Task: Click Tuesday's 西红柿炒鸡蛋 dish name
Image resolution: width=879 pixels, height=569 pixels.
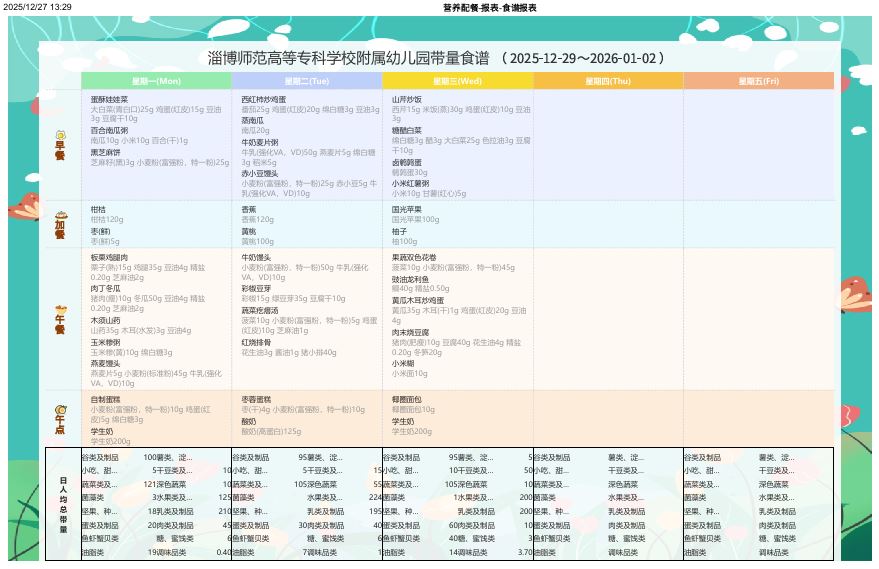Action: [x=263, y=100]
